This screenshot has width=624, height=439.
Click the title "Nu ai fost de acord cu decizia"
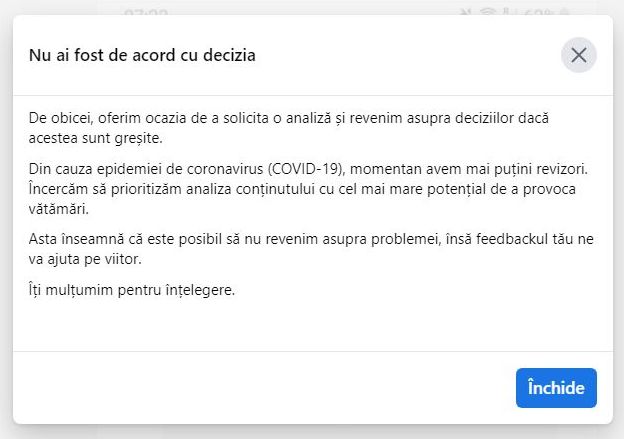[142, 55]
